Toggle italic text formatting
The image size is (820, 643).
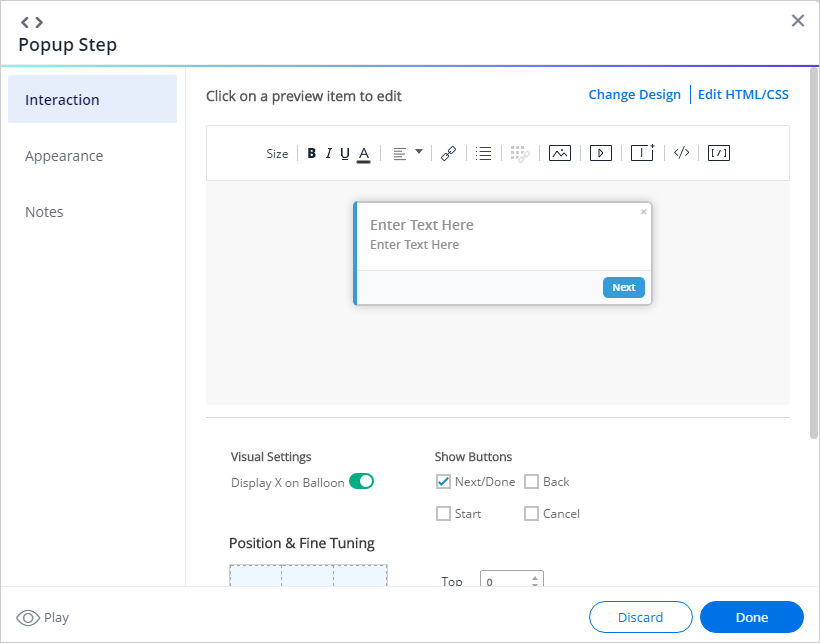pyautogui.click(x=328, y=153)
